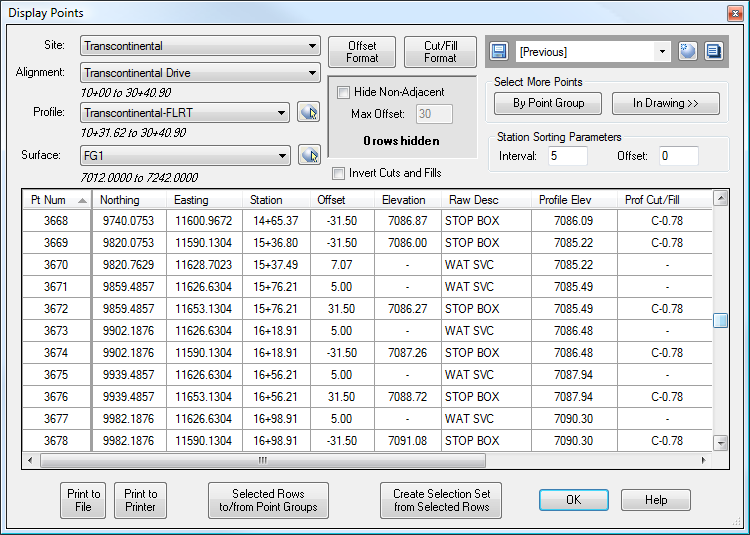Click the vertical scrollbar thumb
This screenshot has height=535, width=750.
[720, 320]
